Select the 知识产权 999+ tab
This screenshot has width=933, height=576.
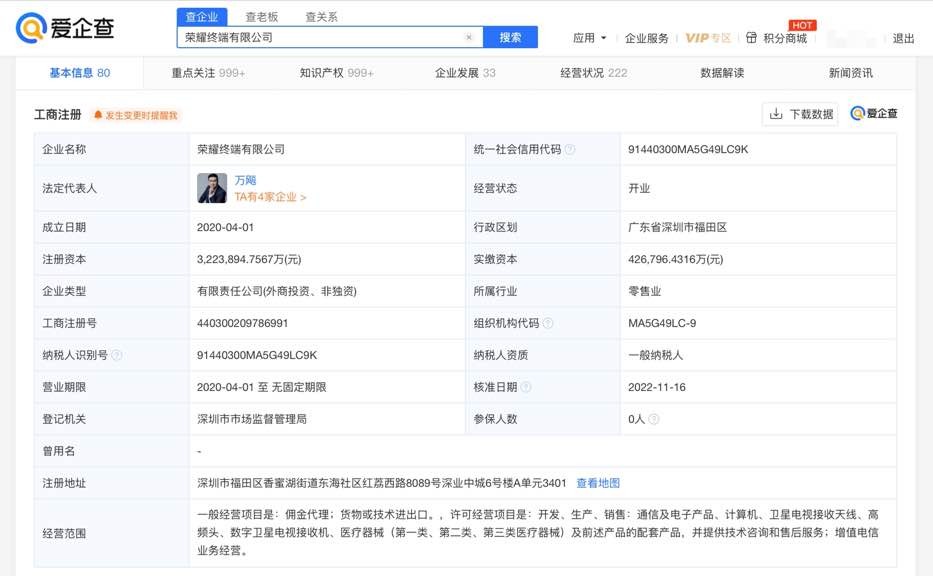337,73
